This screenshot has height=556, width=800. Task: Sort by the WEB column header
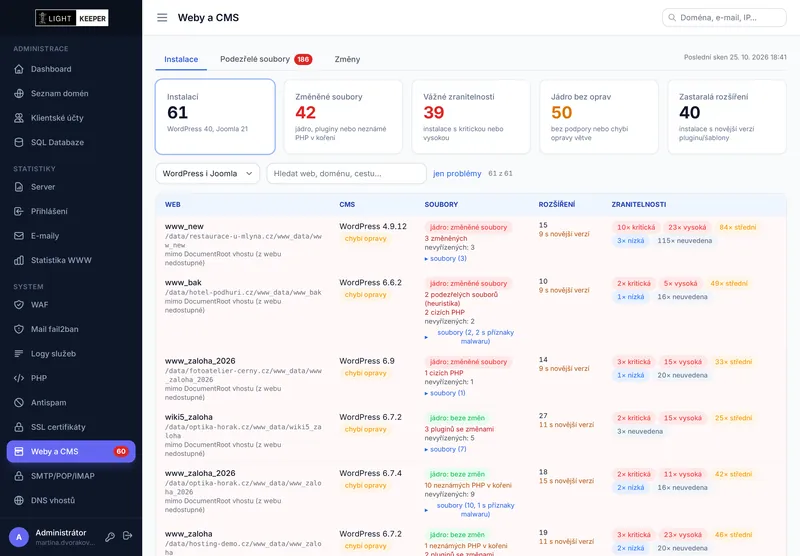click(x=172, y=205)
